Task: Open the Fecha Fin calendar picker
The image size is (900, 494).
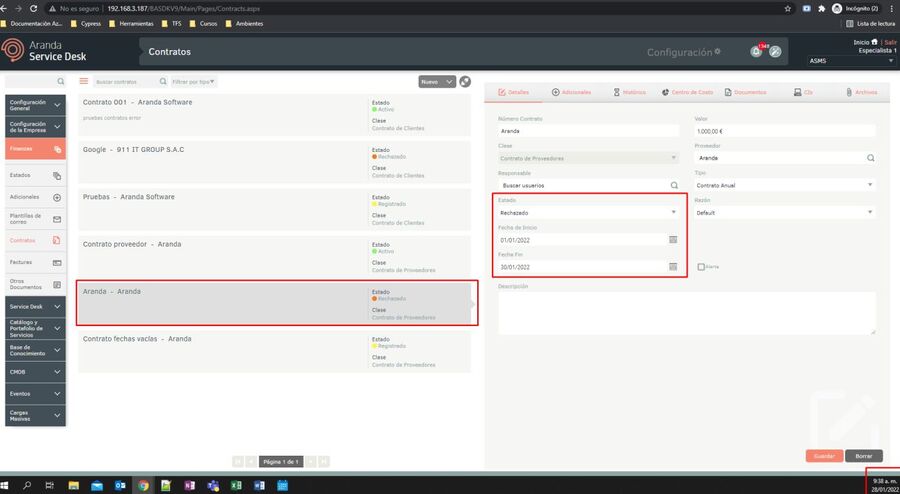Action: click(673, 267)
